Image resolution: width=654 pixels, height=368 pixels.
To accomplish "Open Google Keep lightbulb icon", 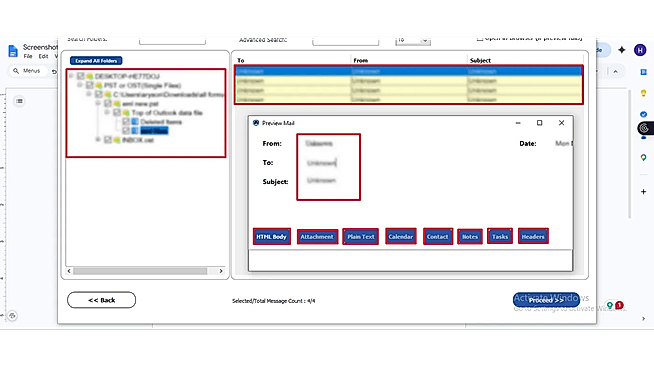I will click(643, 93).
